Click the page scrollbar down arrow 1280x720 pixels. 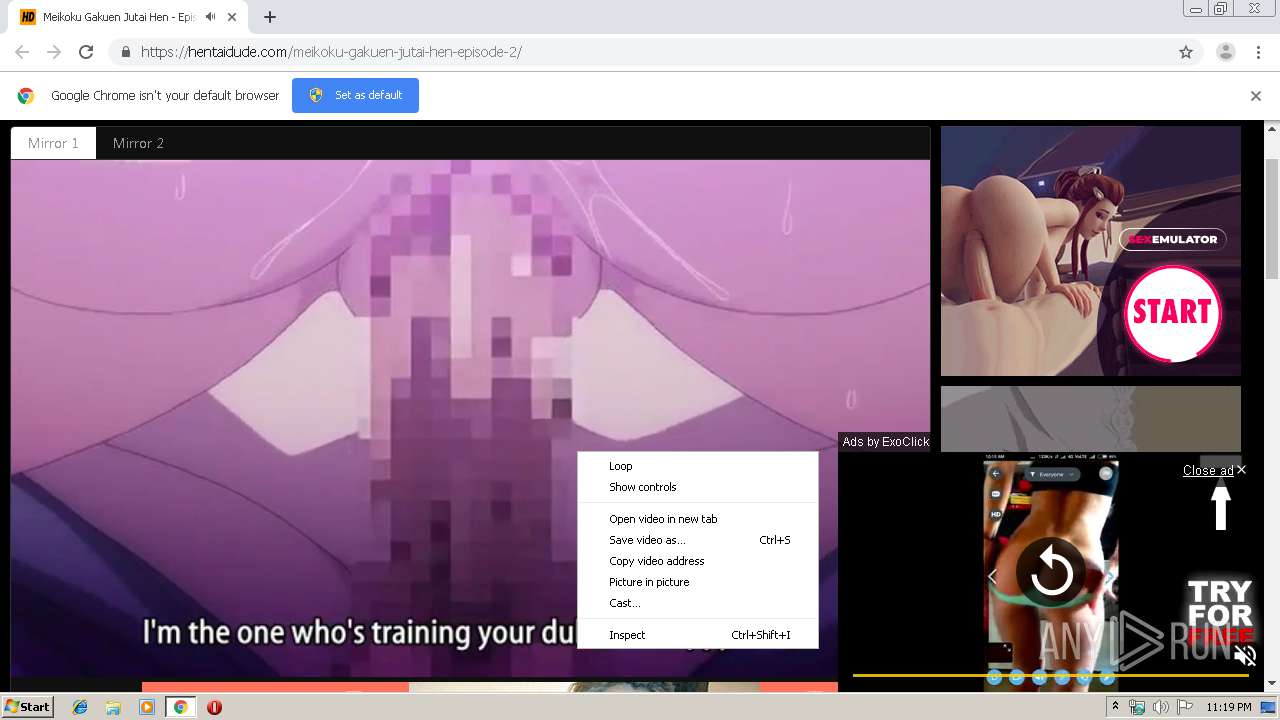(x=1272, y=684)
